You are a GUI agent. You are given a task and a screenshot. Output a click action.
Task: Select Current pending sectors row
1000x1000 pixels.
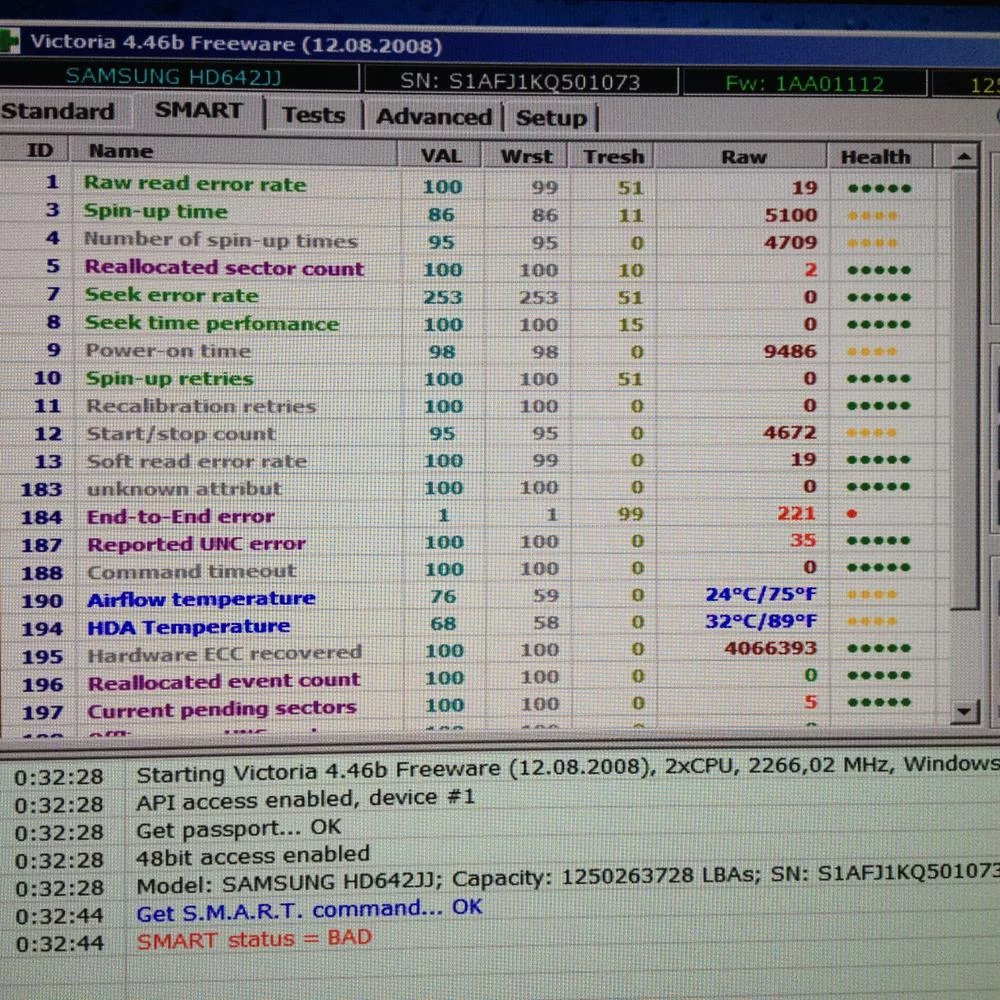(475, 707)
